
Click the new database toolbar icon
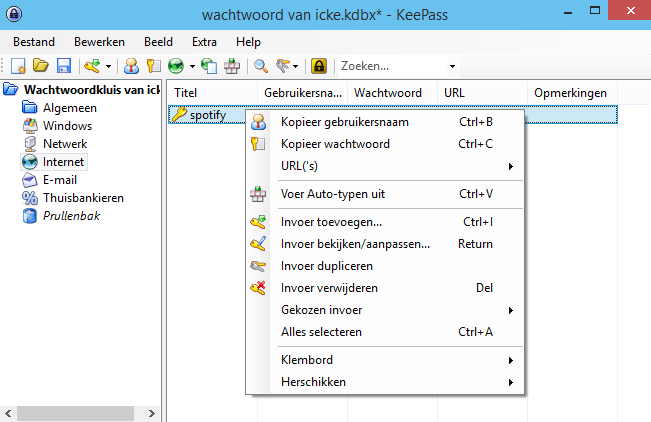click(18, 66)
